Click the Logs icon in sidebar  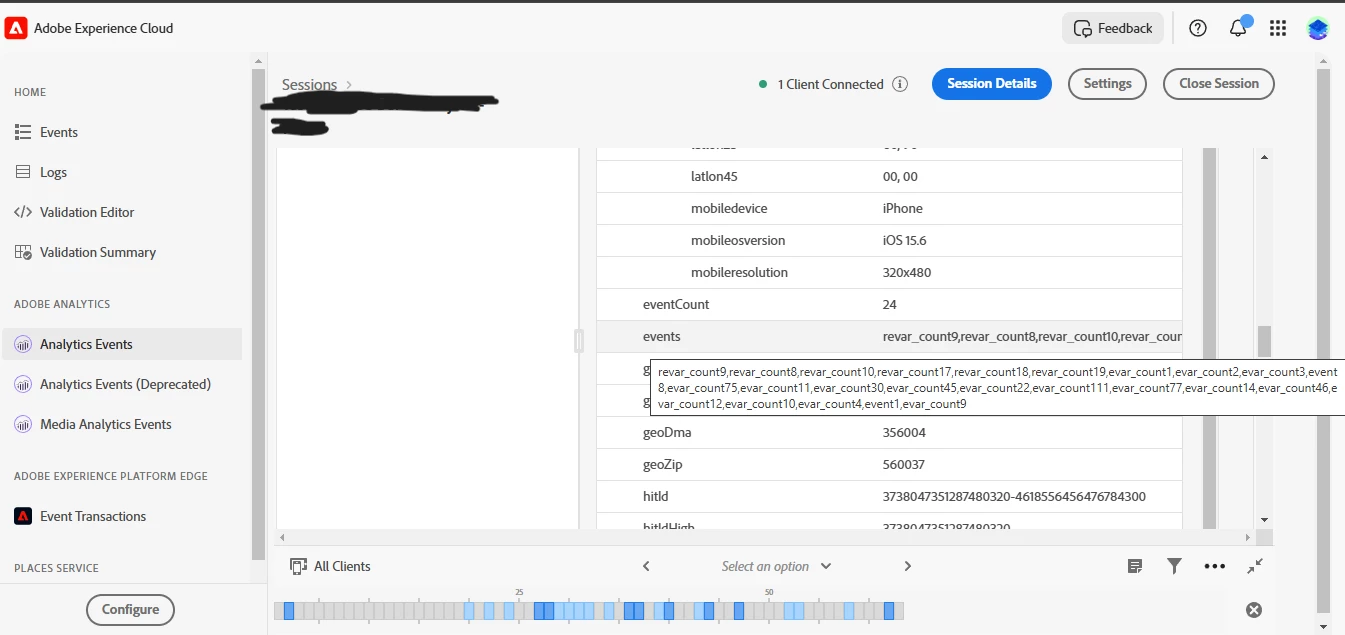pyautogui.click(x=23, y=172)
